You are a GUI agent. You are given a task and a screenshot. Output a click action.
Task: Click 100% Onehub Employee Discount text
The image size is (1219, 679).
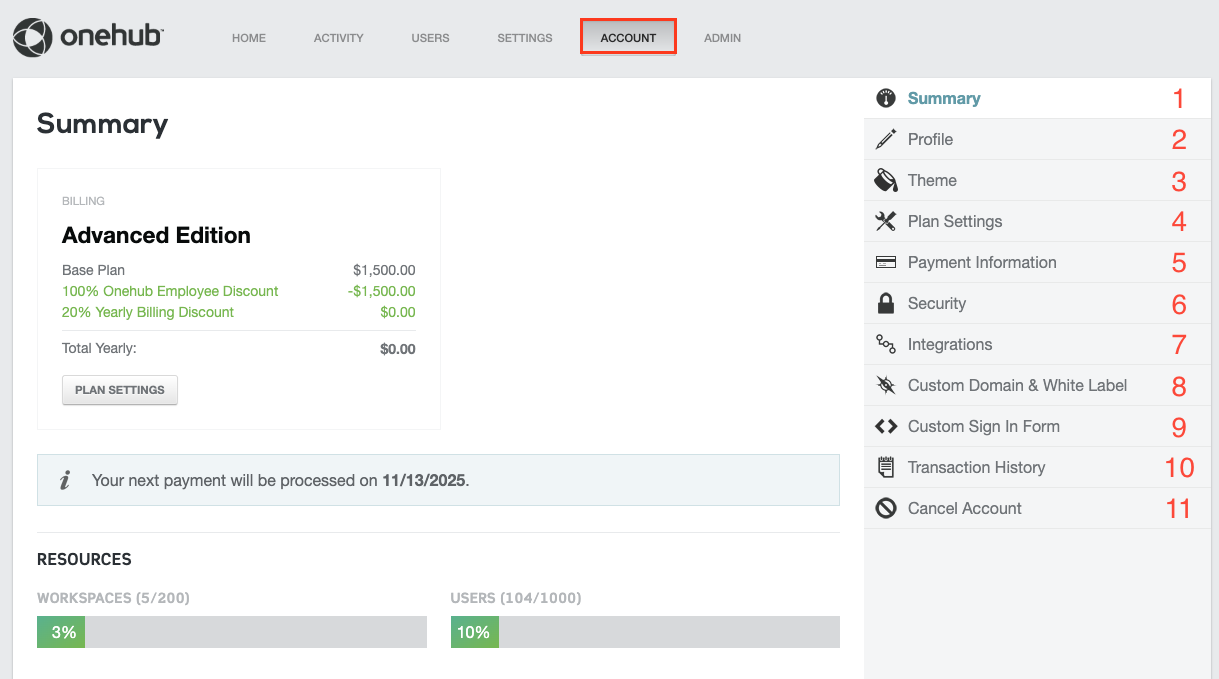[170, 291]
